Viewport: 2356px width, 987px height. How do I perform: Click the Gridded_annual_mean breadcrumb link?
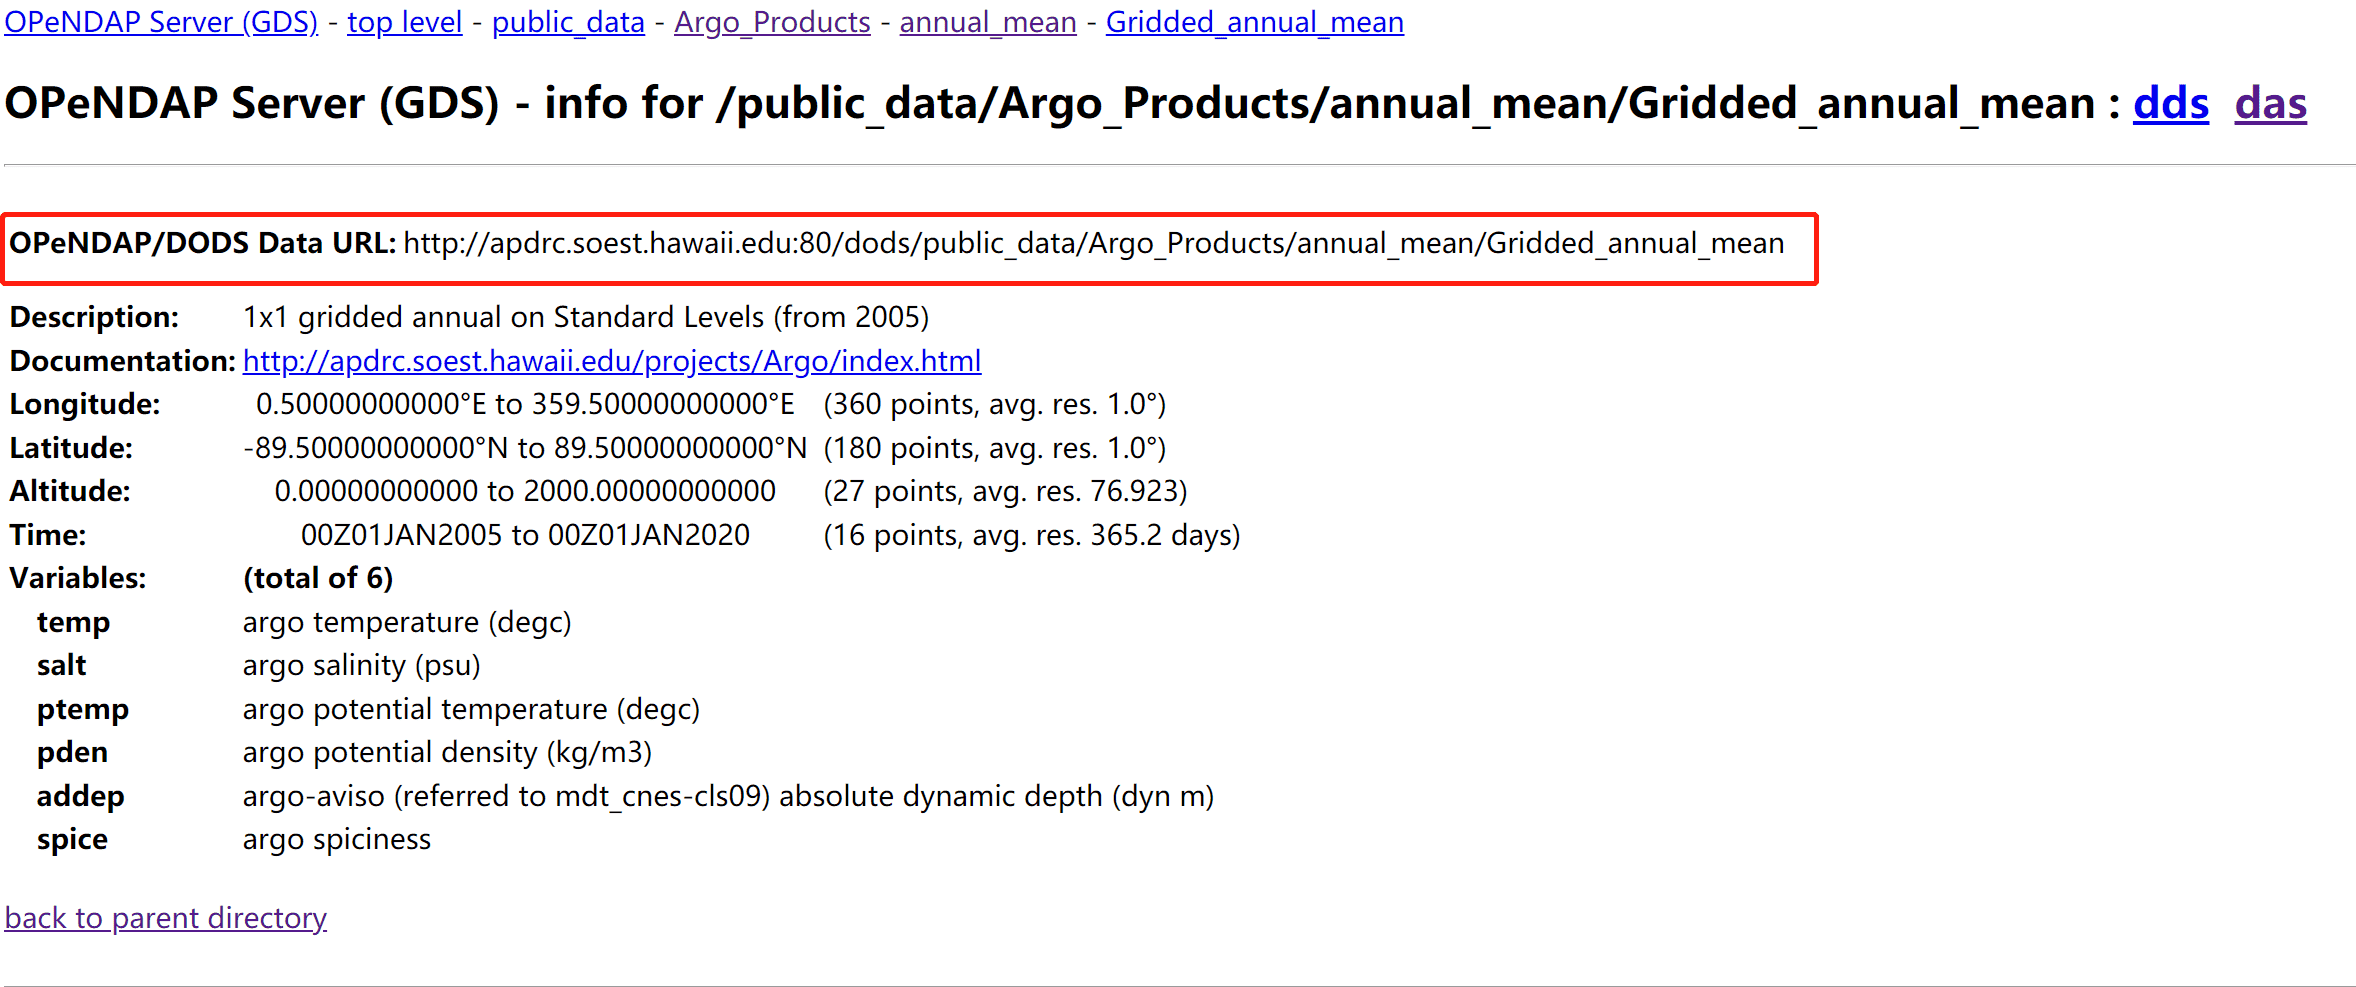[x=1255, y=22]
